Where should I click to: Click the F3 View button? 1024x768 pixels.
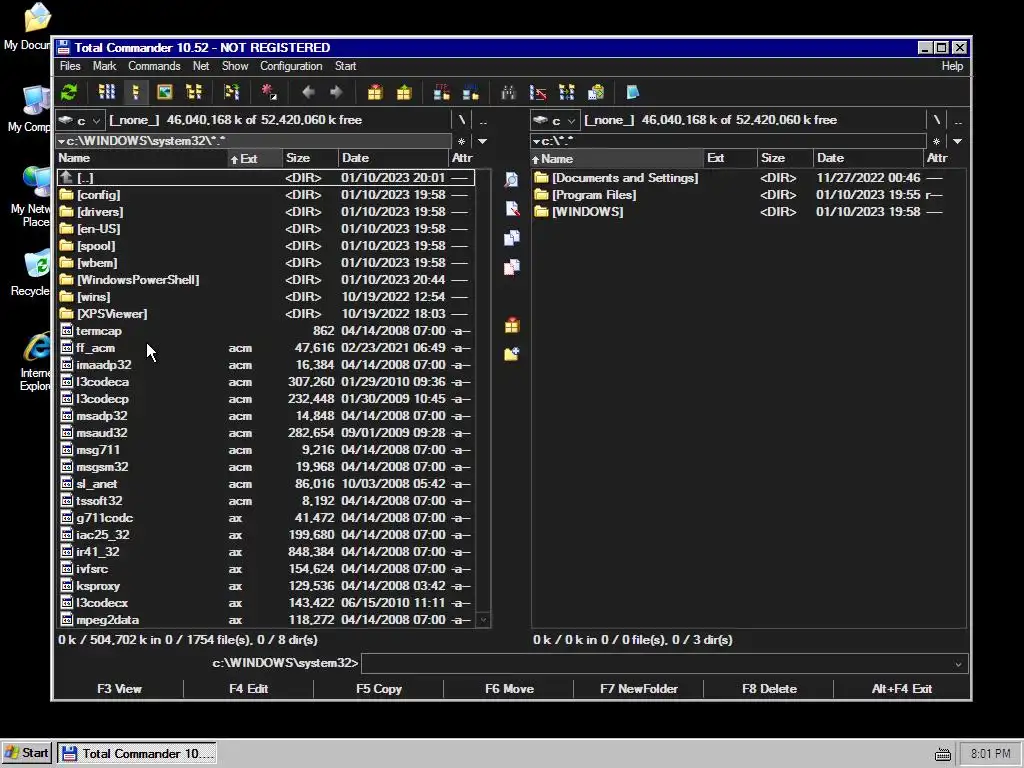(119, 689)
